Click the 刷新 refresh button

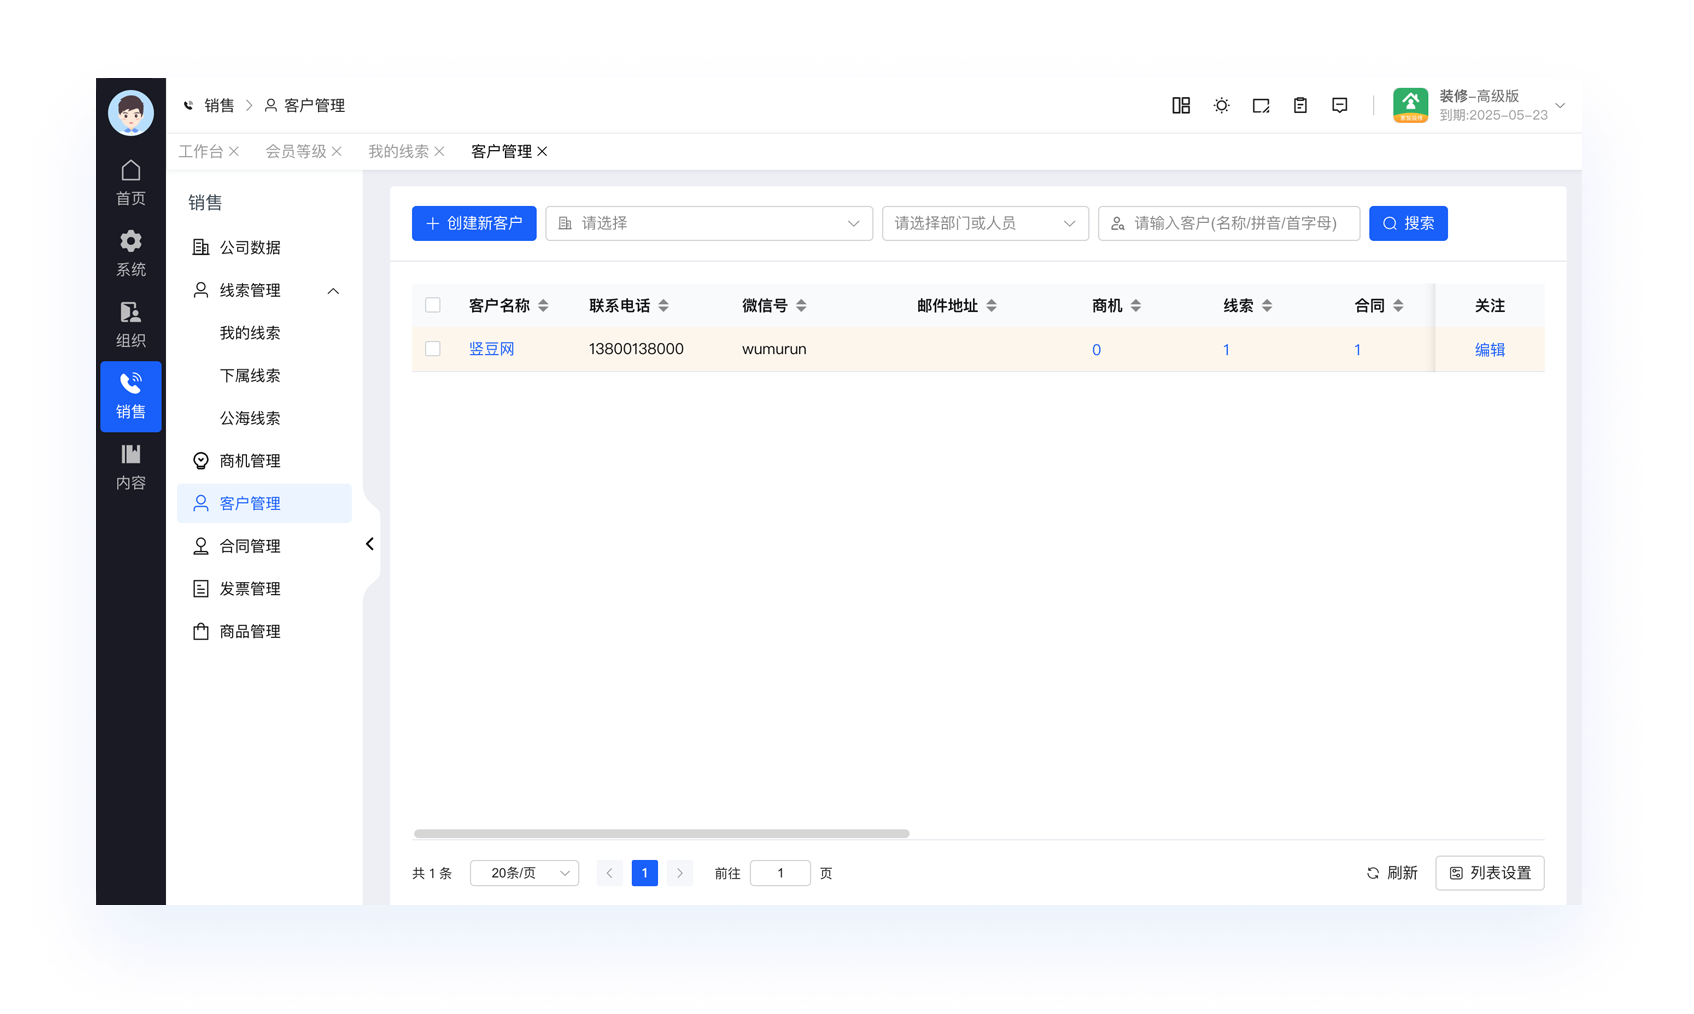click(1392, 873)
